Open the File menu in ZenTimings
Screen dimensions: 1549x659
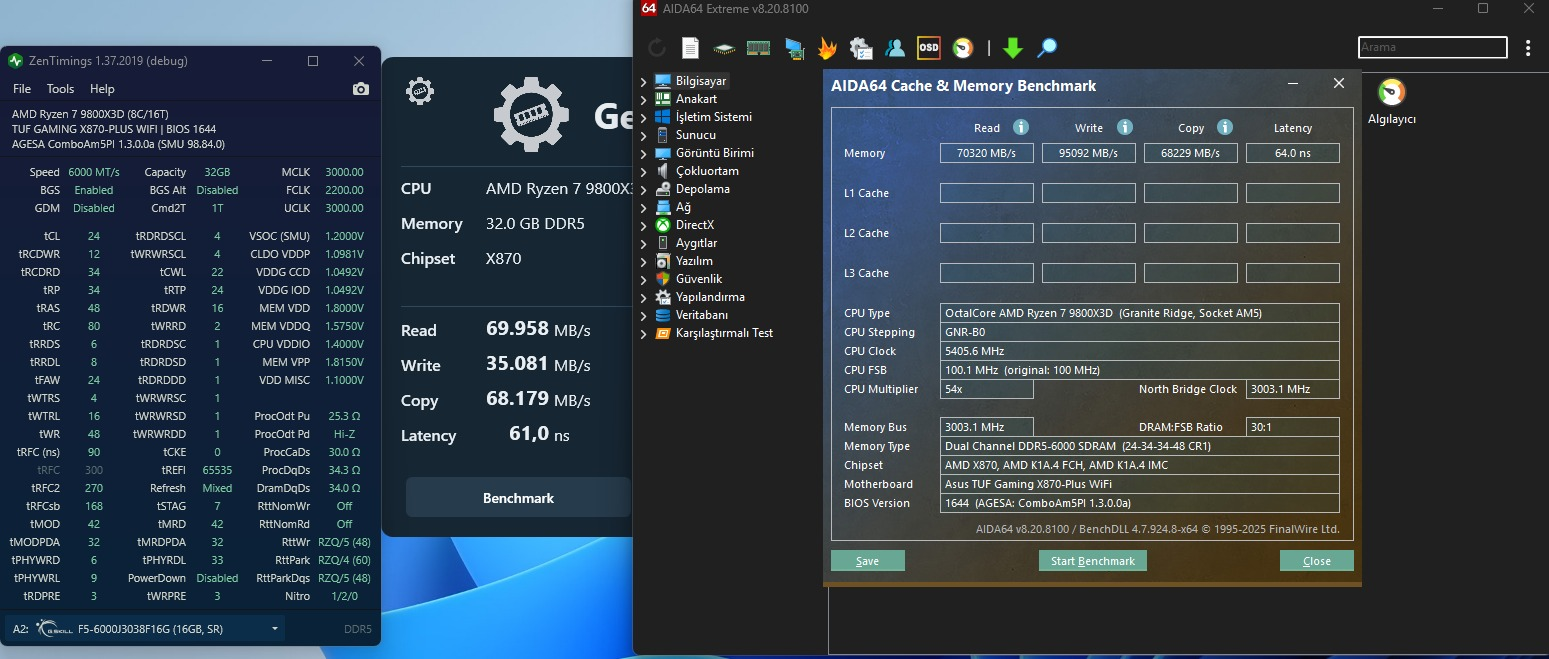tap(21, 89)
